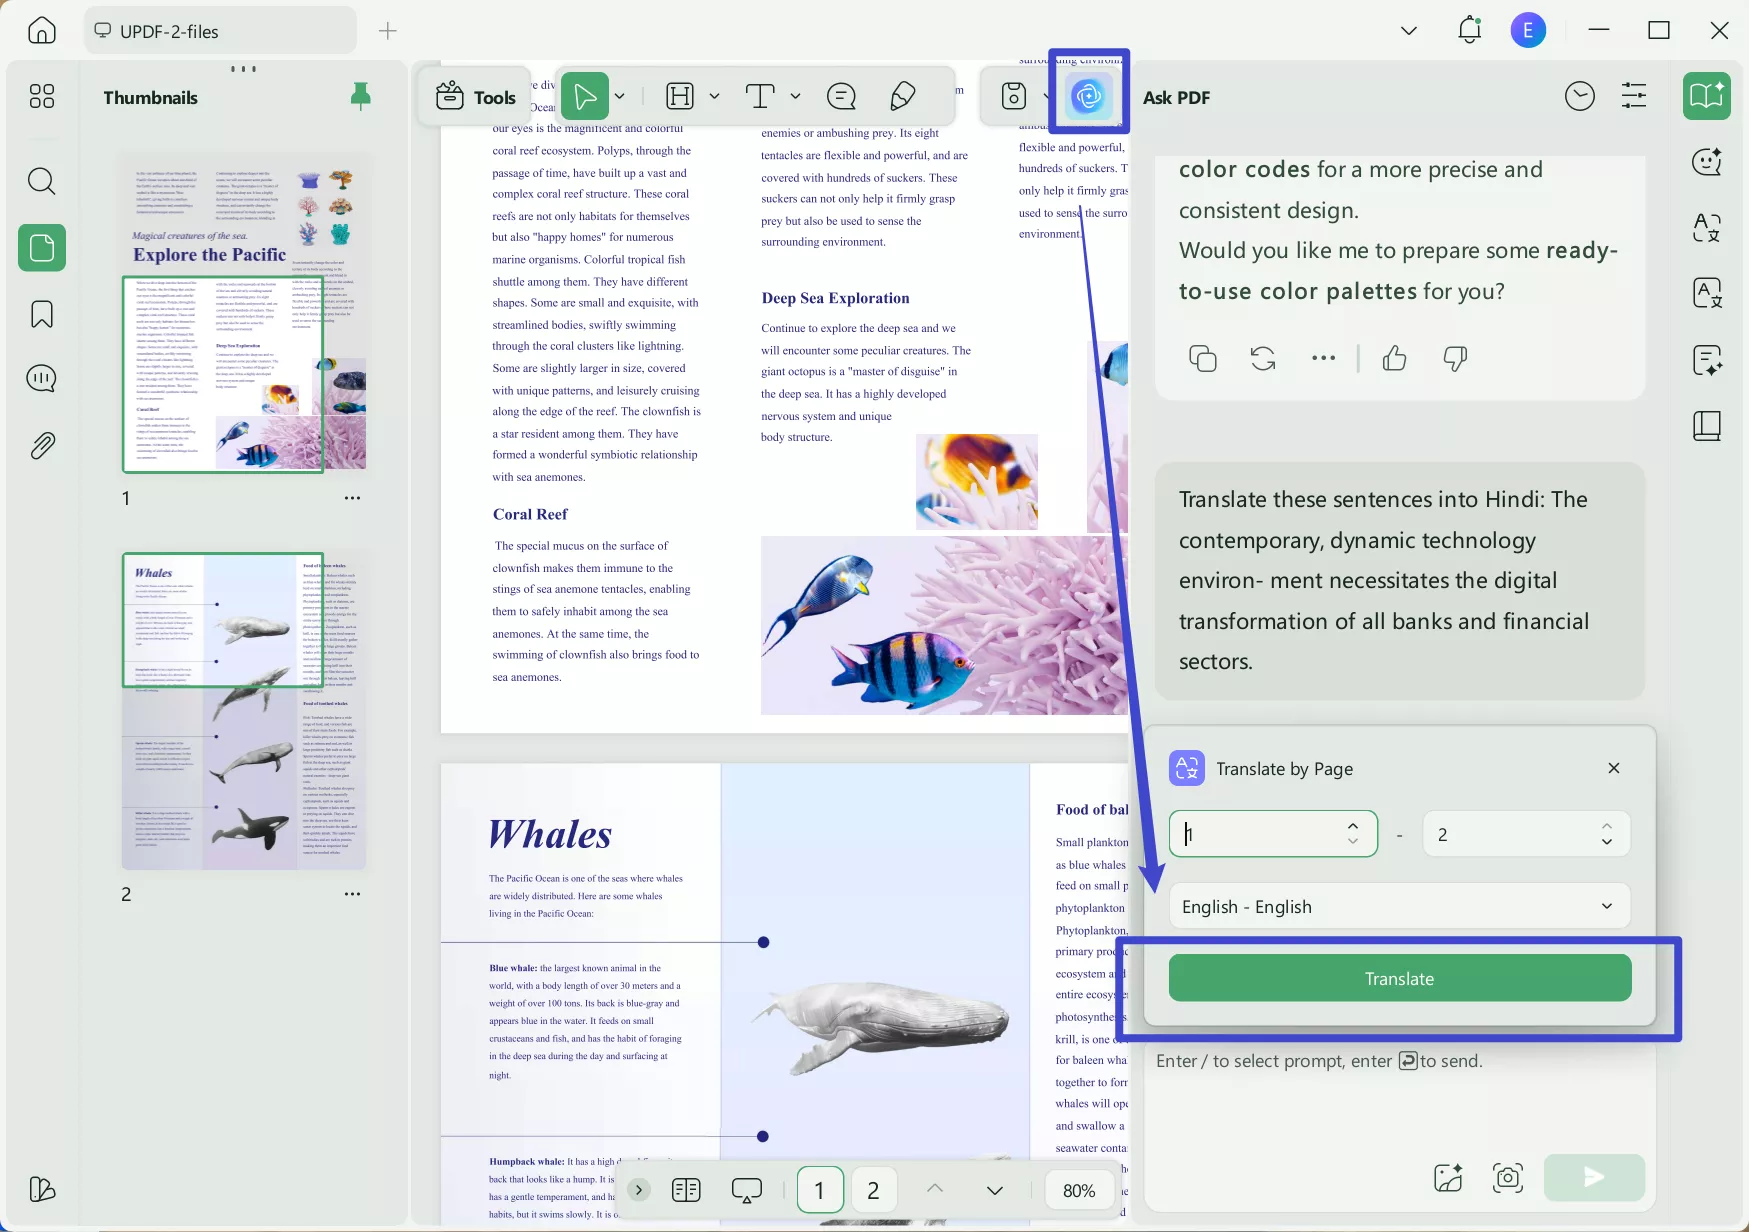Copy the AI response text

(x=1202, y=358)
